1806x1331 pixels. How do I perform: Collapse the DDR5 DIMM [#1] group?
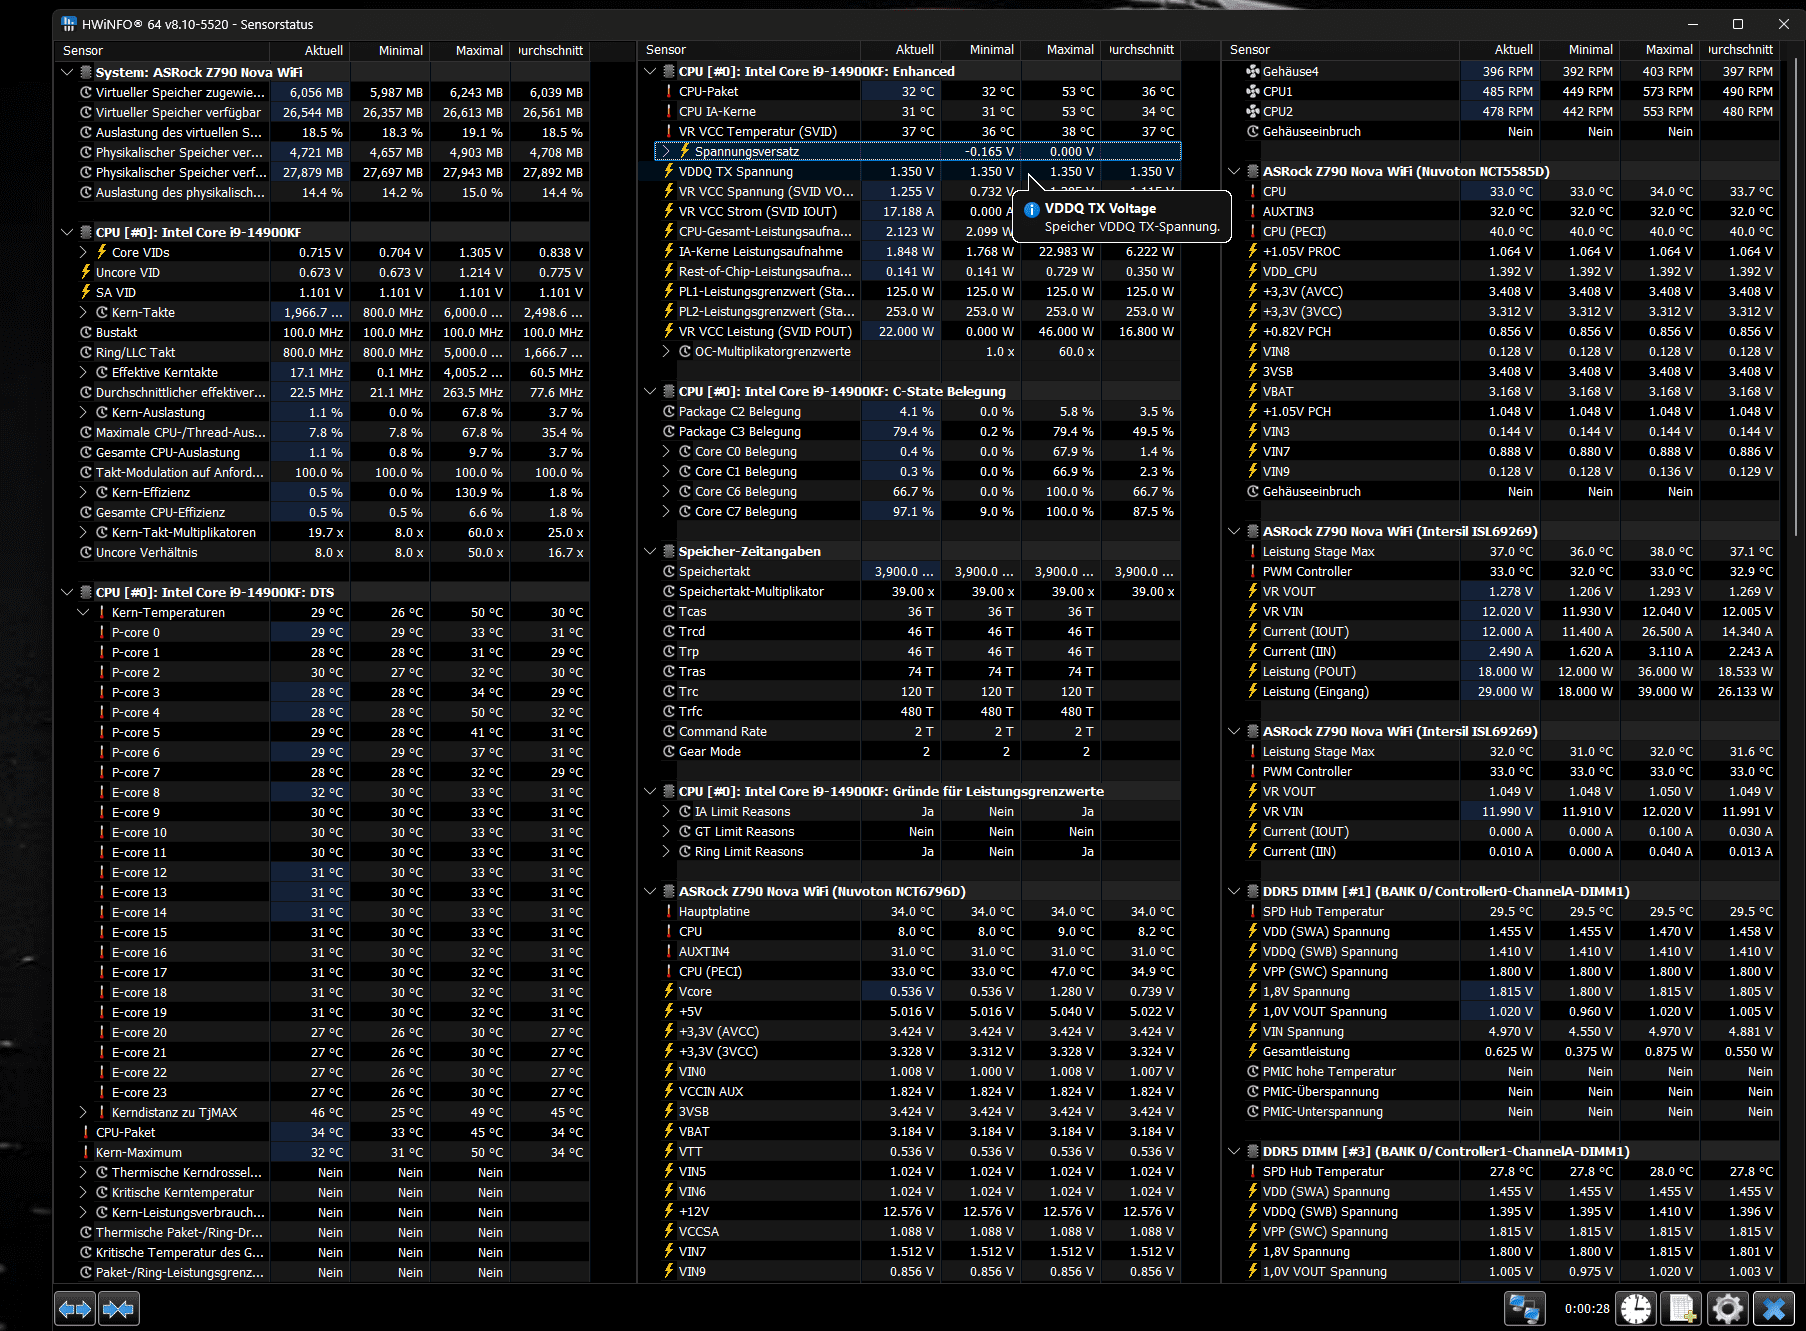tap(1234, 892)
